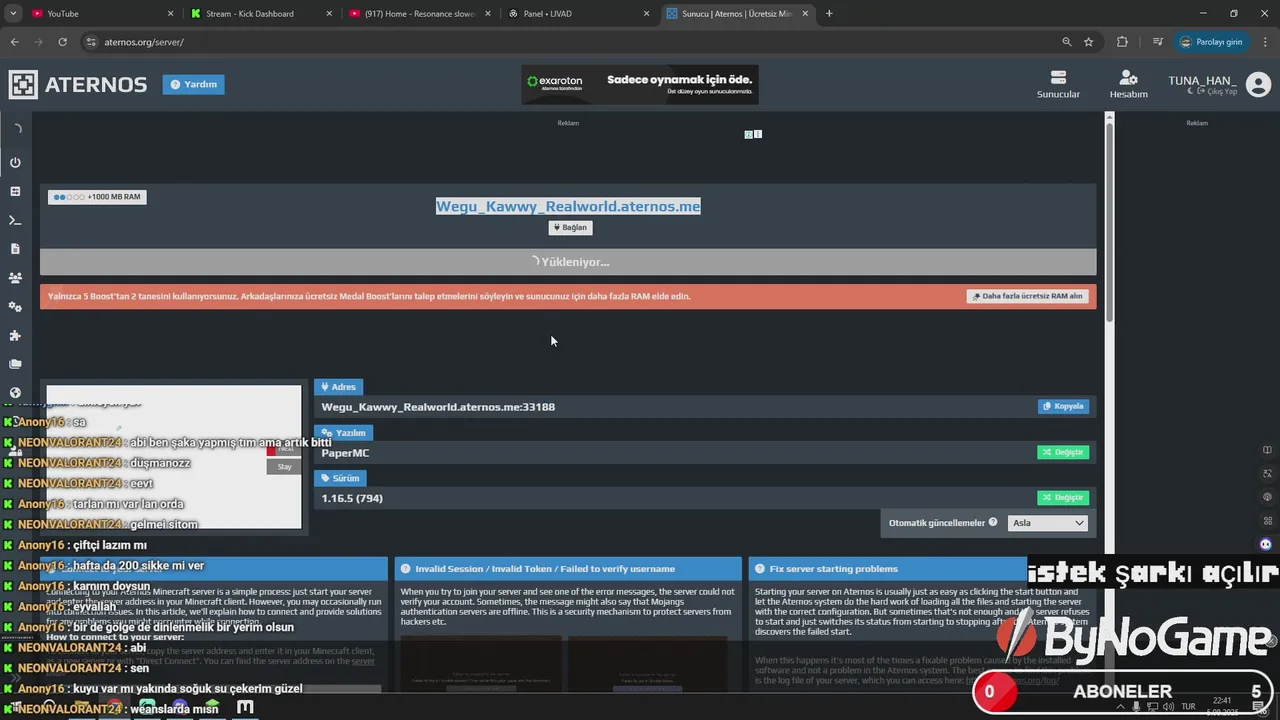Screen dimensions: 1280x720
Task: Open Otomatik güncellemeler dropdown set to Asla
Action: 1047,522
